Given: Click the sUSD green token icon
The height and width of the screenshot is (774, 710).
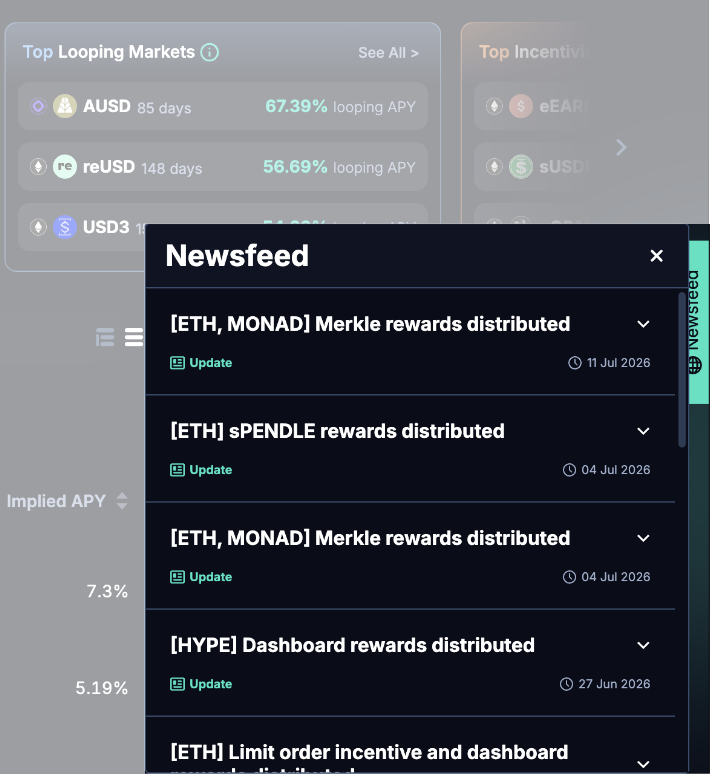Looking at the screenshot, I should (x=520, y=167).
